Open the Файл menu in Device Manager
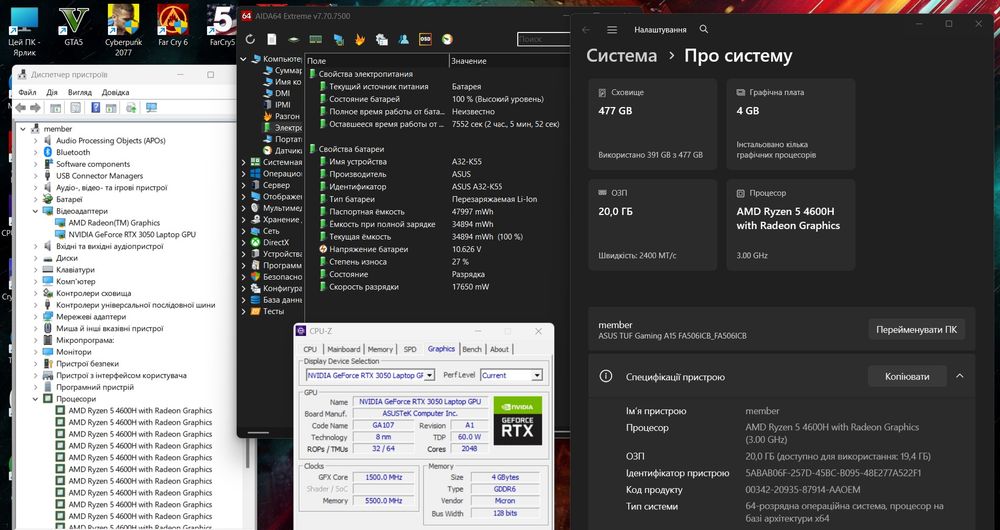1000x530 pixels. click(27, 92)
